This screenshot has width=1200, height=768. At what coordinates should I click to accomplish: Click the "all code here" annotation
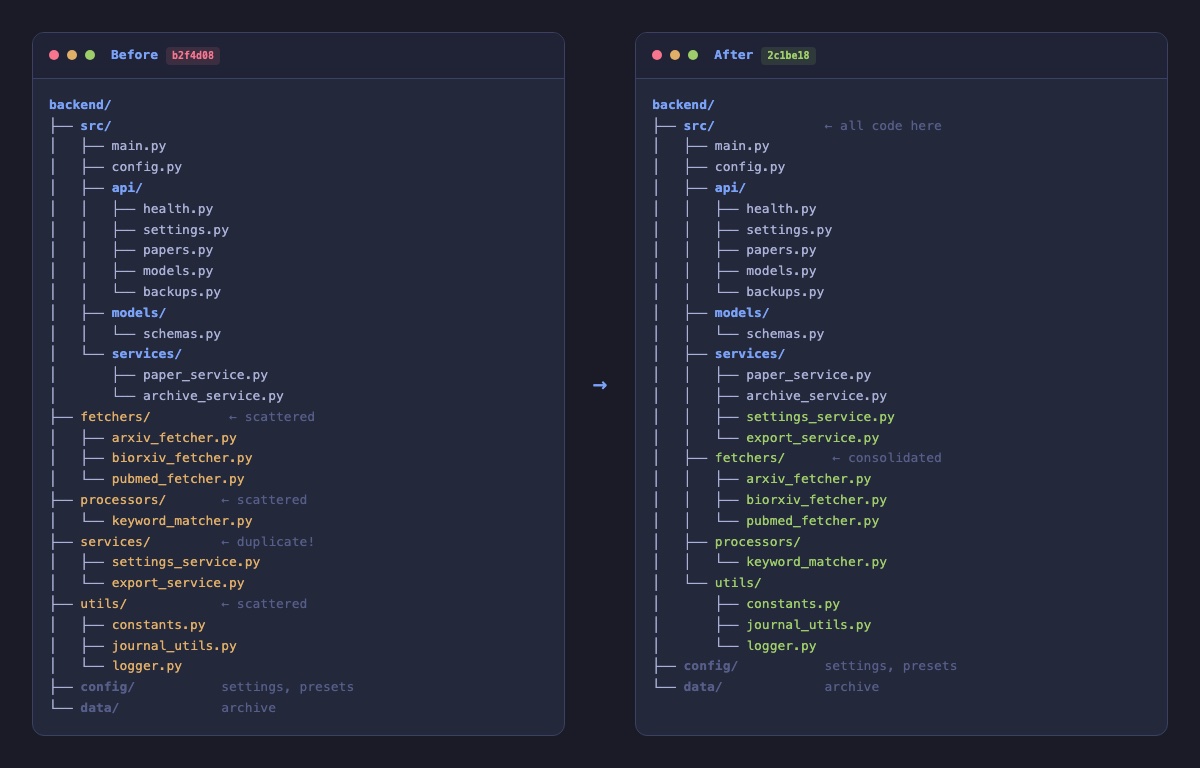point(882,126)
